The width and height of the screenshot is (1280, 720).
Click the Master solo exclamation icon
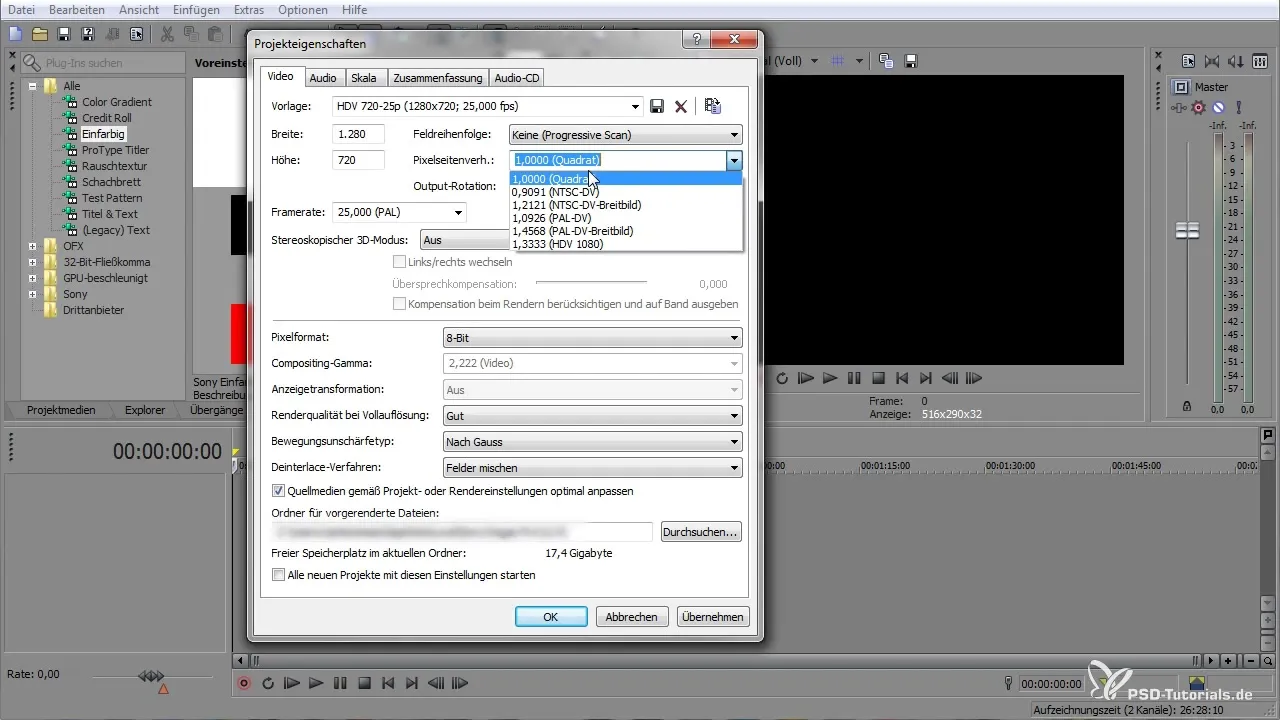pyautogui.click(x=1238, y=107)
